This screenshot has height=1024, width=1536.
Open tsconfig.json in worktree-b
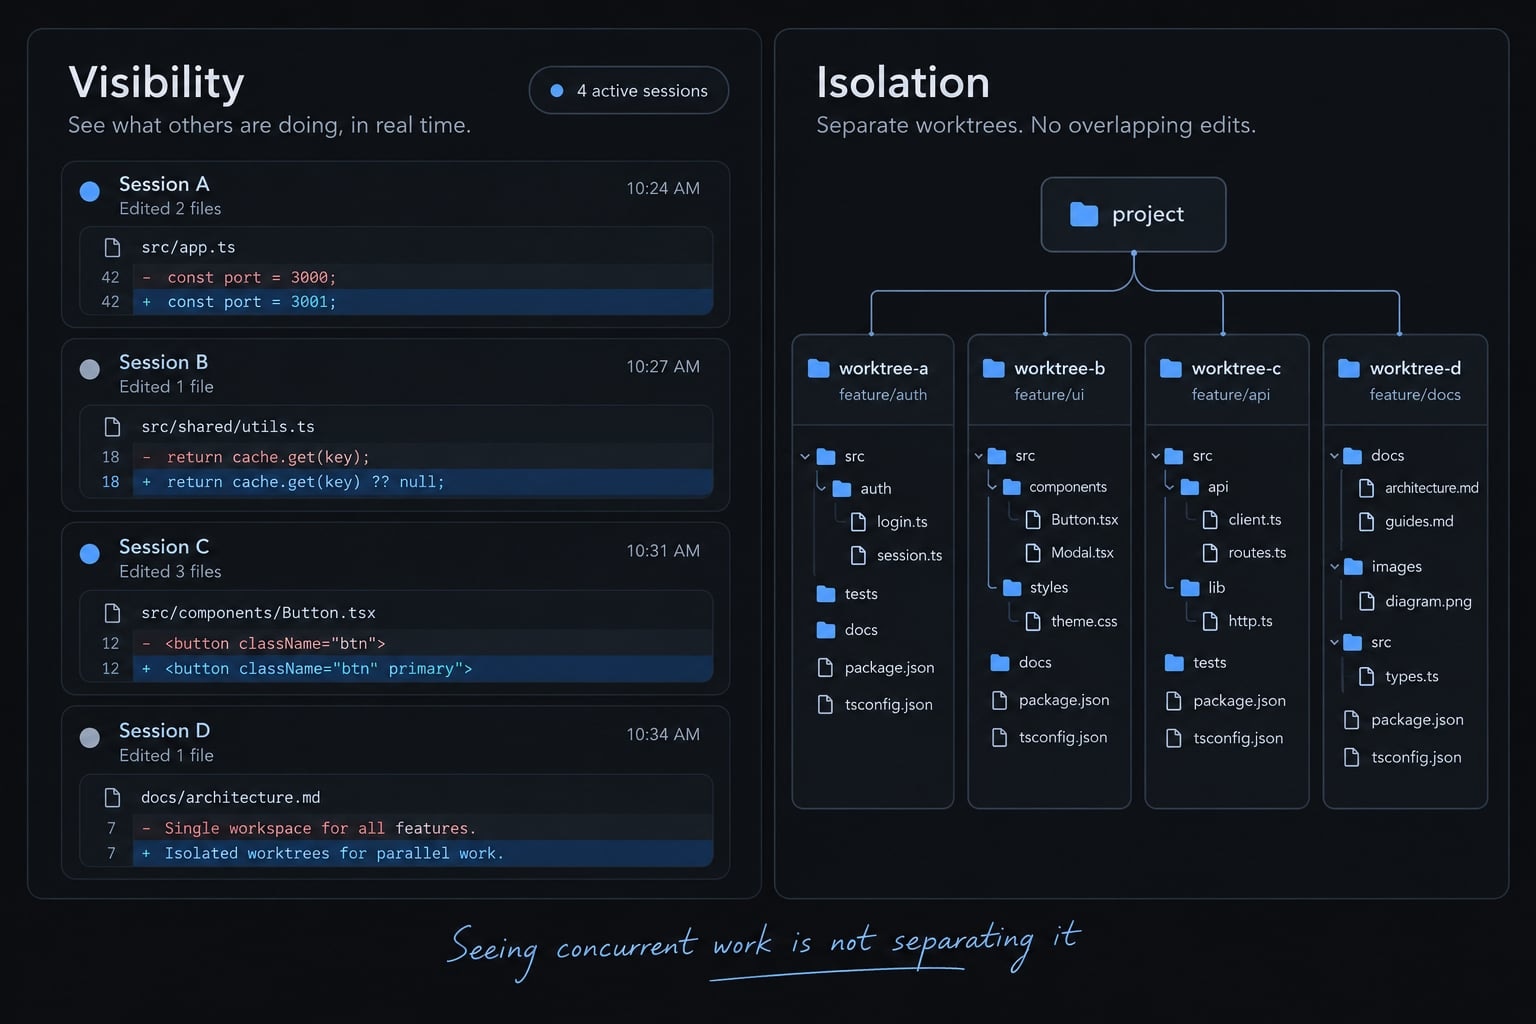click(1049, 738)
